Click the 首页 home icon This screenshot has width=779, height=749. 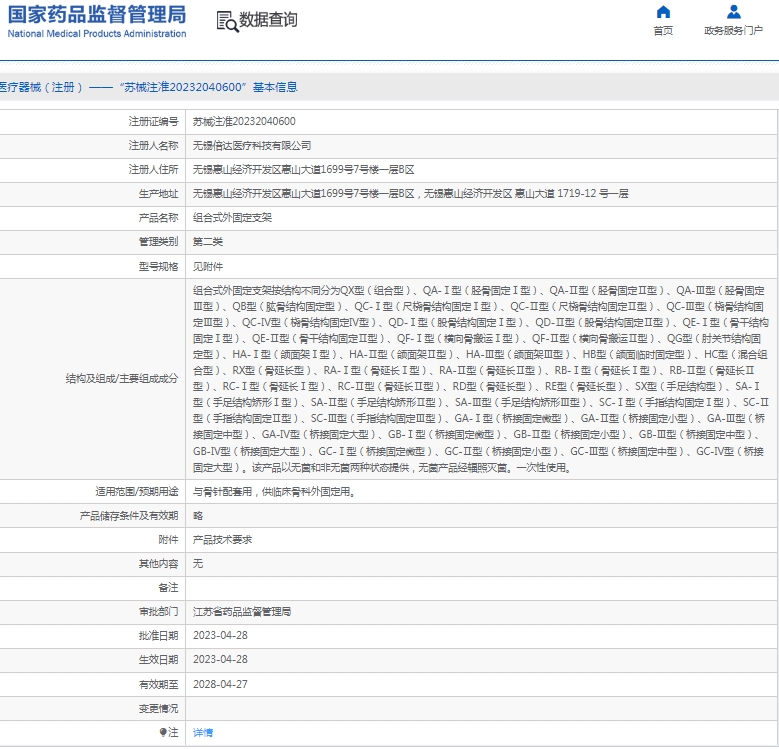(663, 12)
